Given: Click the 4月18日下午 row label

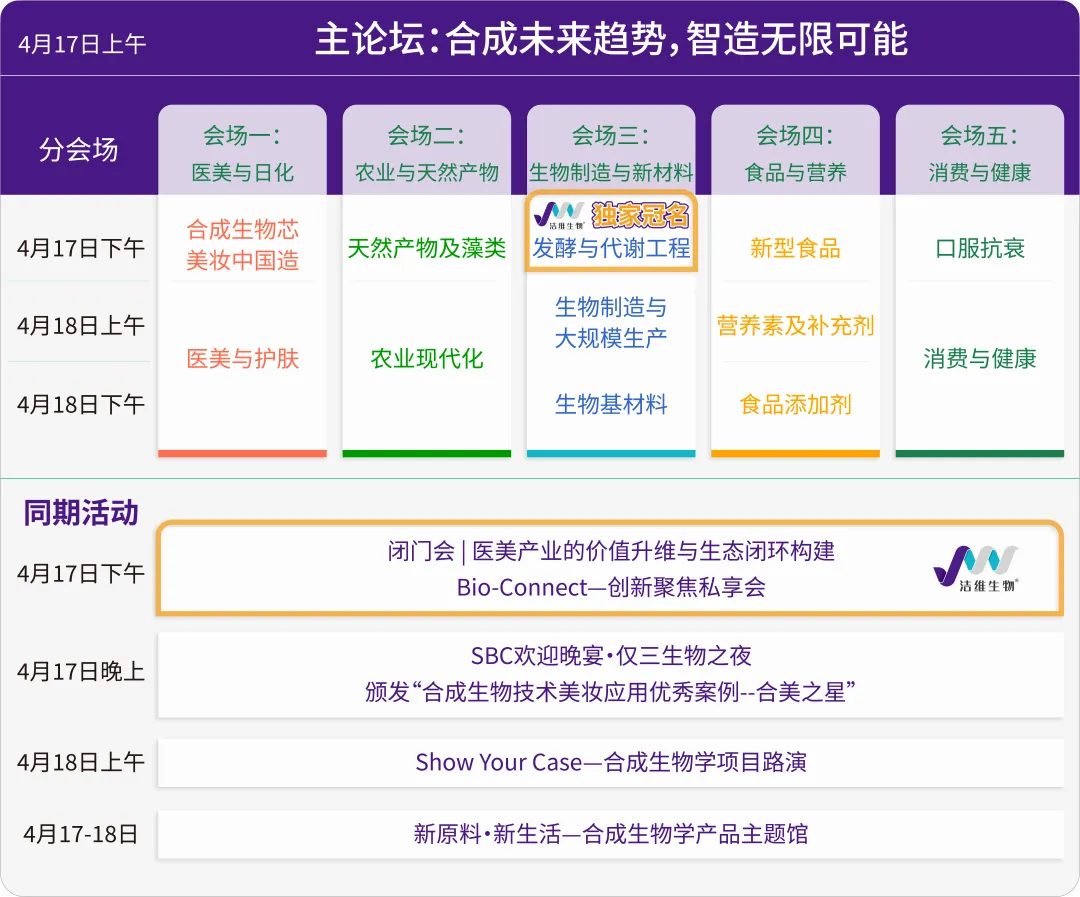Looking at the screenshot, I should (81, 404).
